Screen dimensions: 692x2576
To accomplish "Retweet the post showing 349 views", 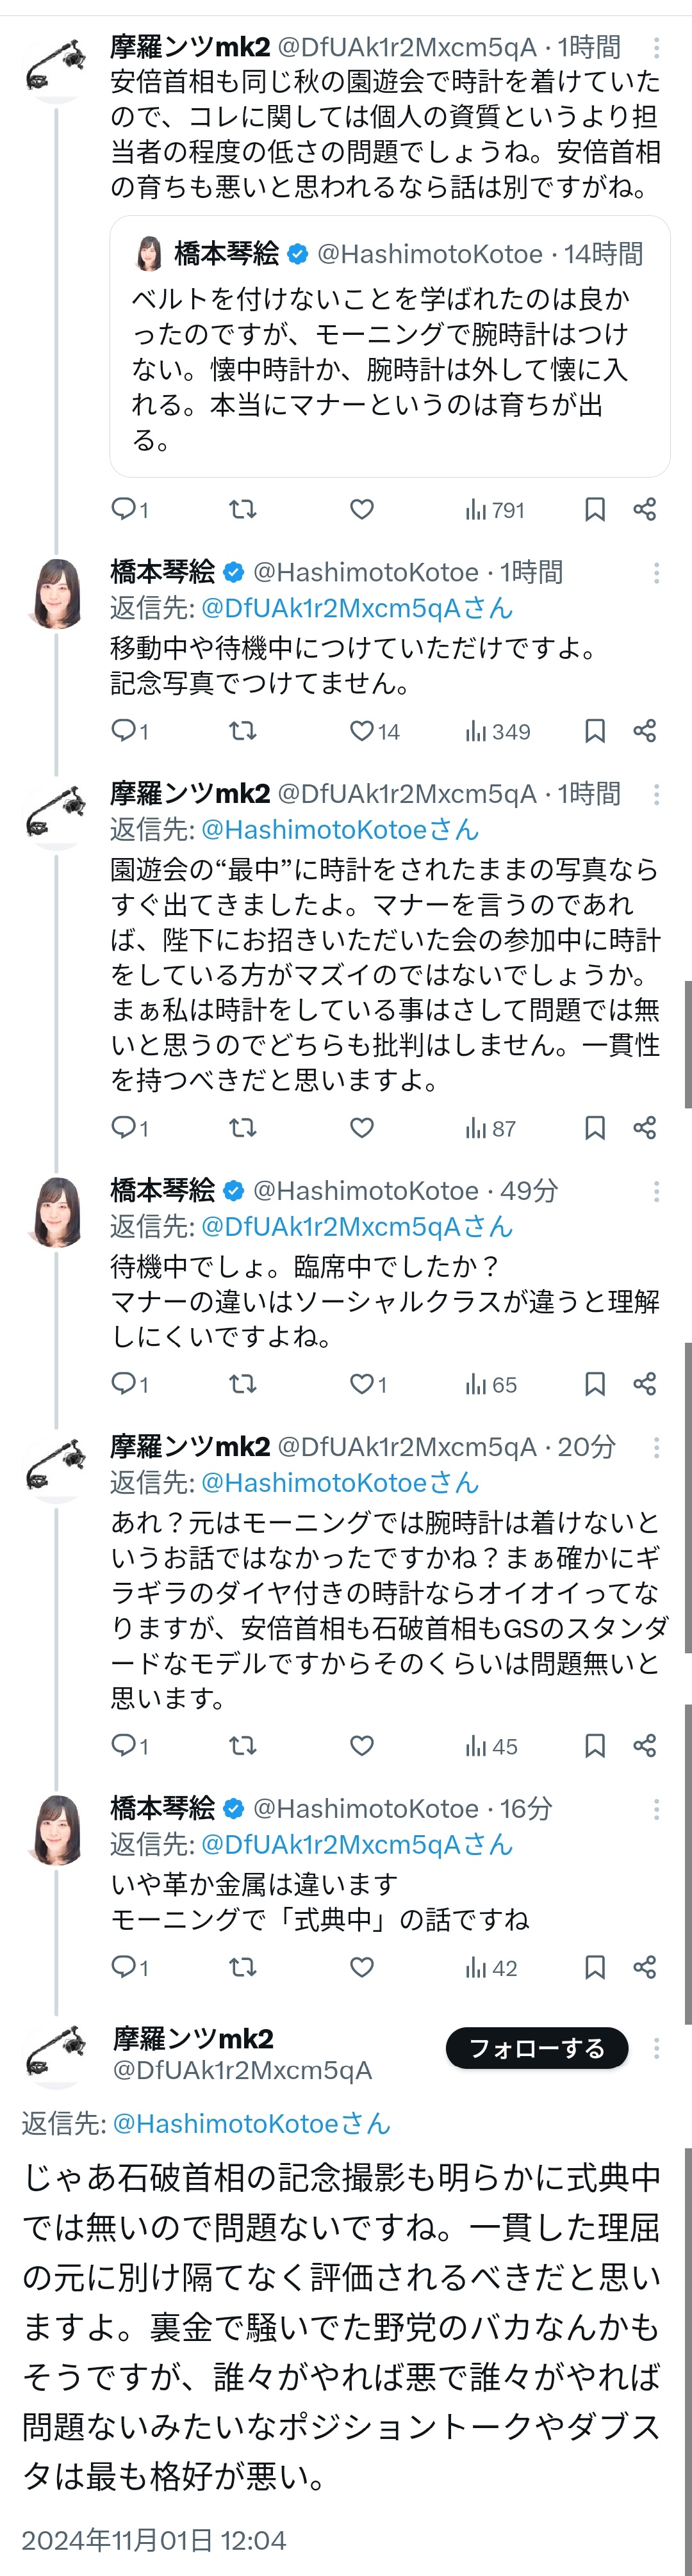I will 242,731.
